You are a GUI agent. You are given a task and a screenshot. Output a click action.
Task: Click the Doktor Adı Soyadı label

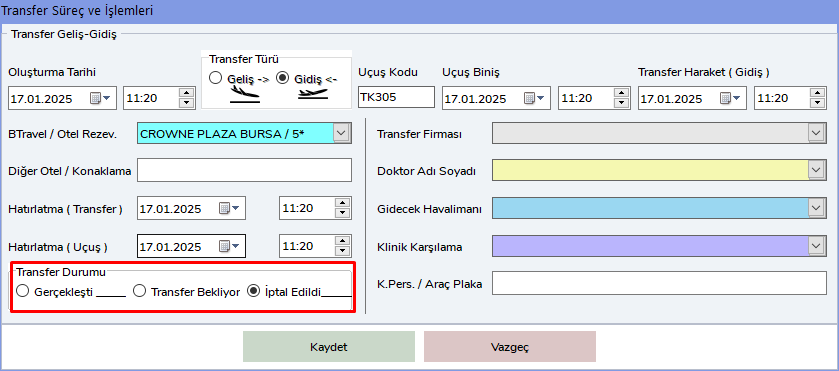pos(427,171)
